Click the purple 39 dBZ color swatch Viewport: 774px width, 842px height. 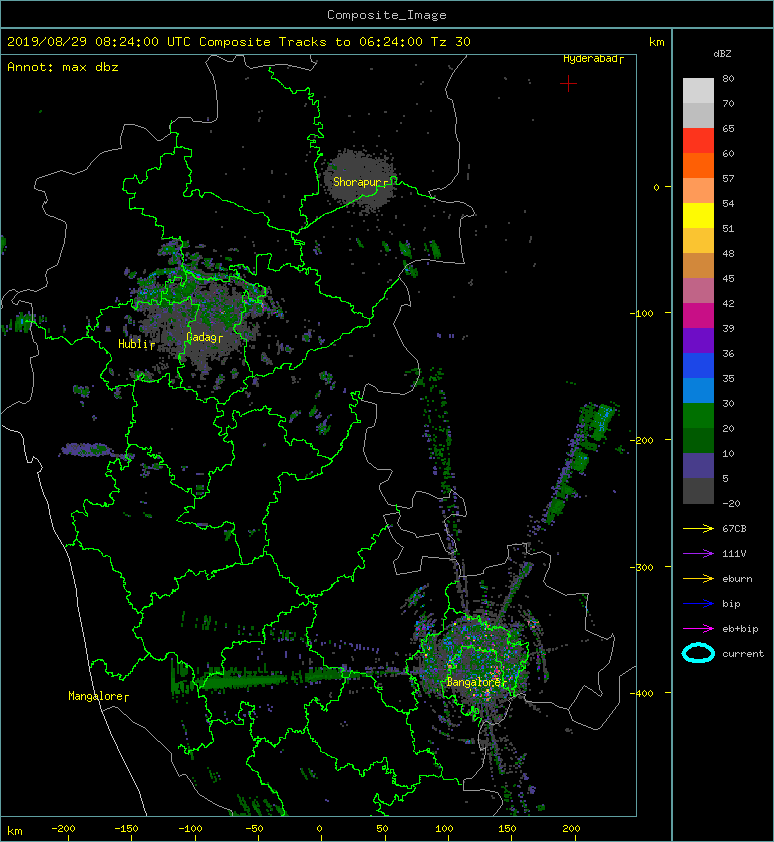pyautogui.click(x=698, y=340)
